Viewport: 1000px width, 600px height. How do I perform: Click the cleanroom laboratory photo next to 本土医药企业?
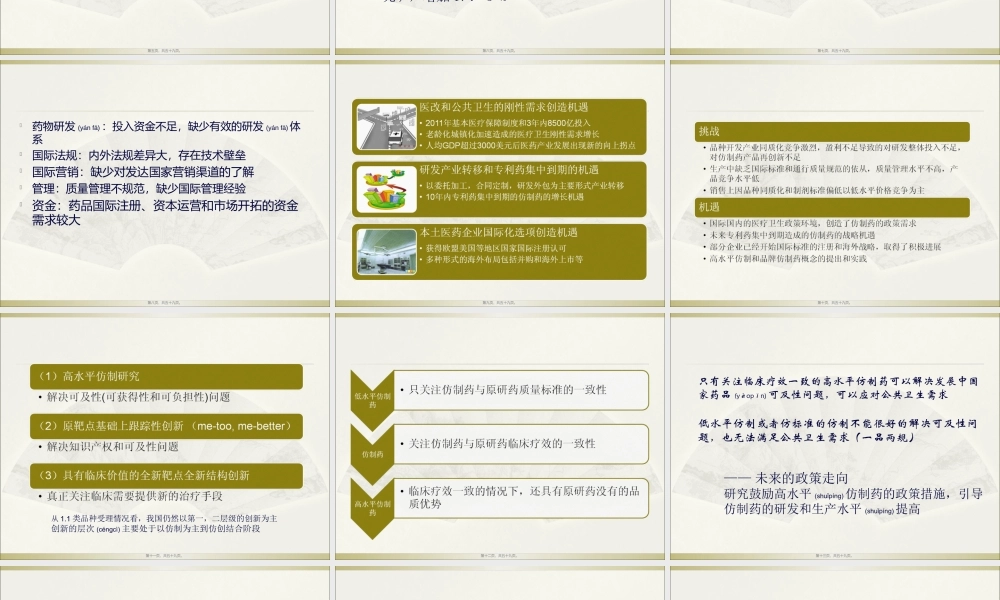[388, 250]
